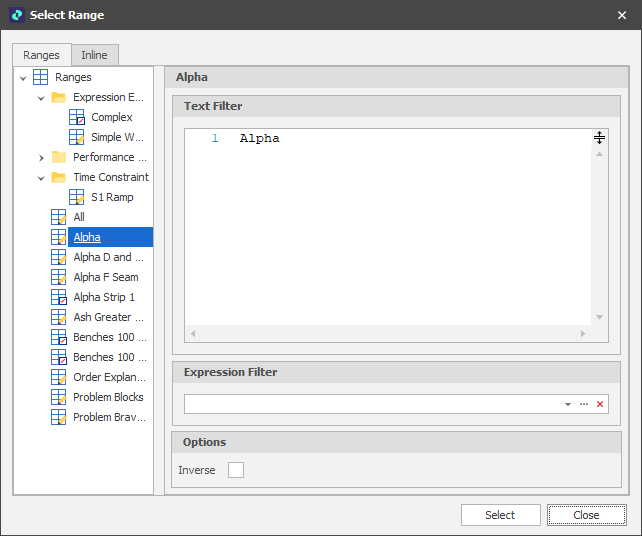
Task: Click the Text Filter scroll down arrow
Action: 599,317
